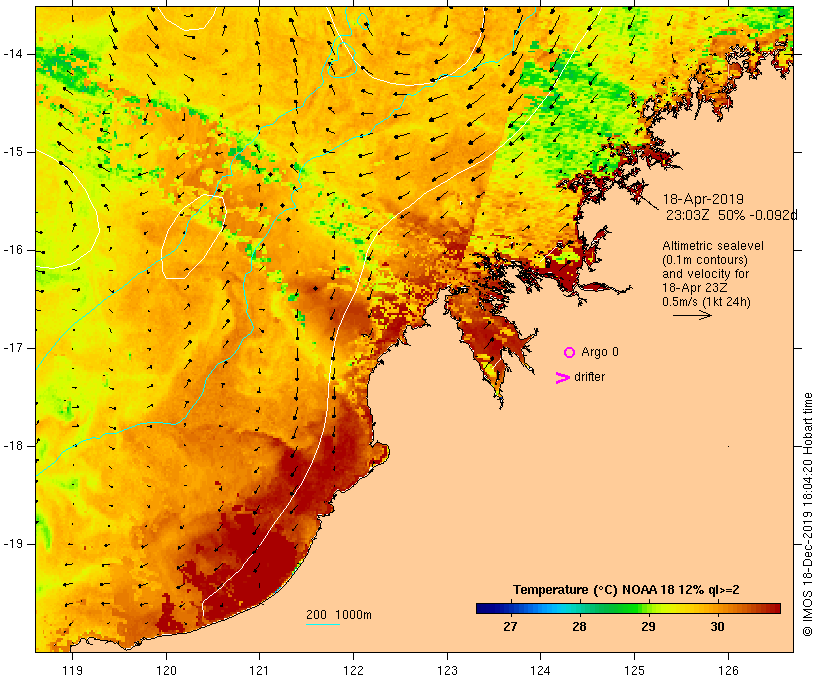Click the 'drifter' legend label
The image size is (820, 680).
pyautogui.click(x=589, y=377)
